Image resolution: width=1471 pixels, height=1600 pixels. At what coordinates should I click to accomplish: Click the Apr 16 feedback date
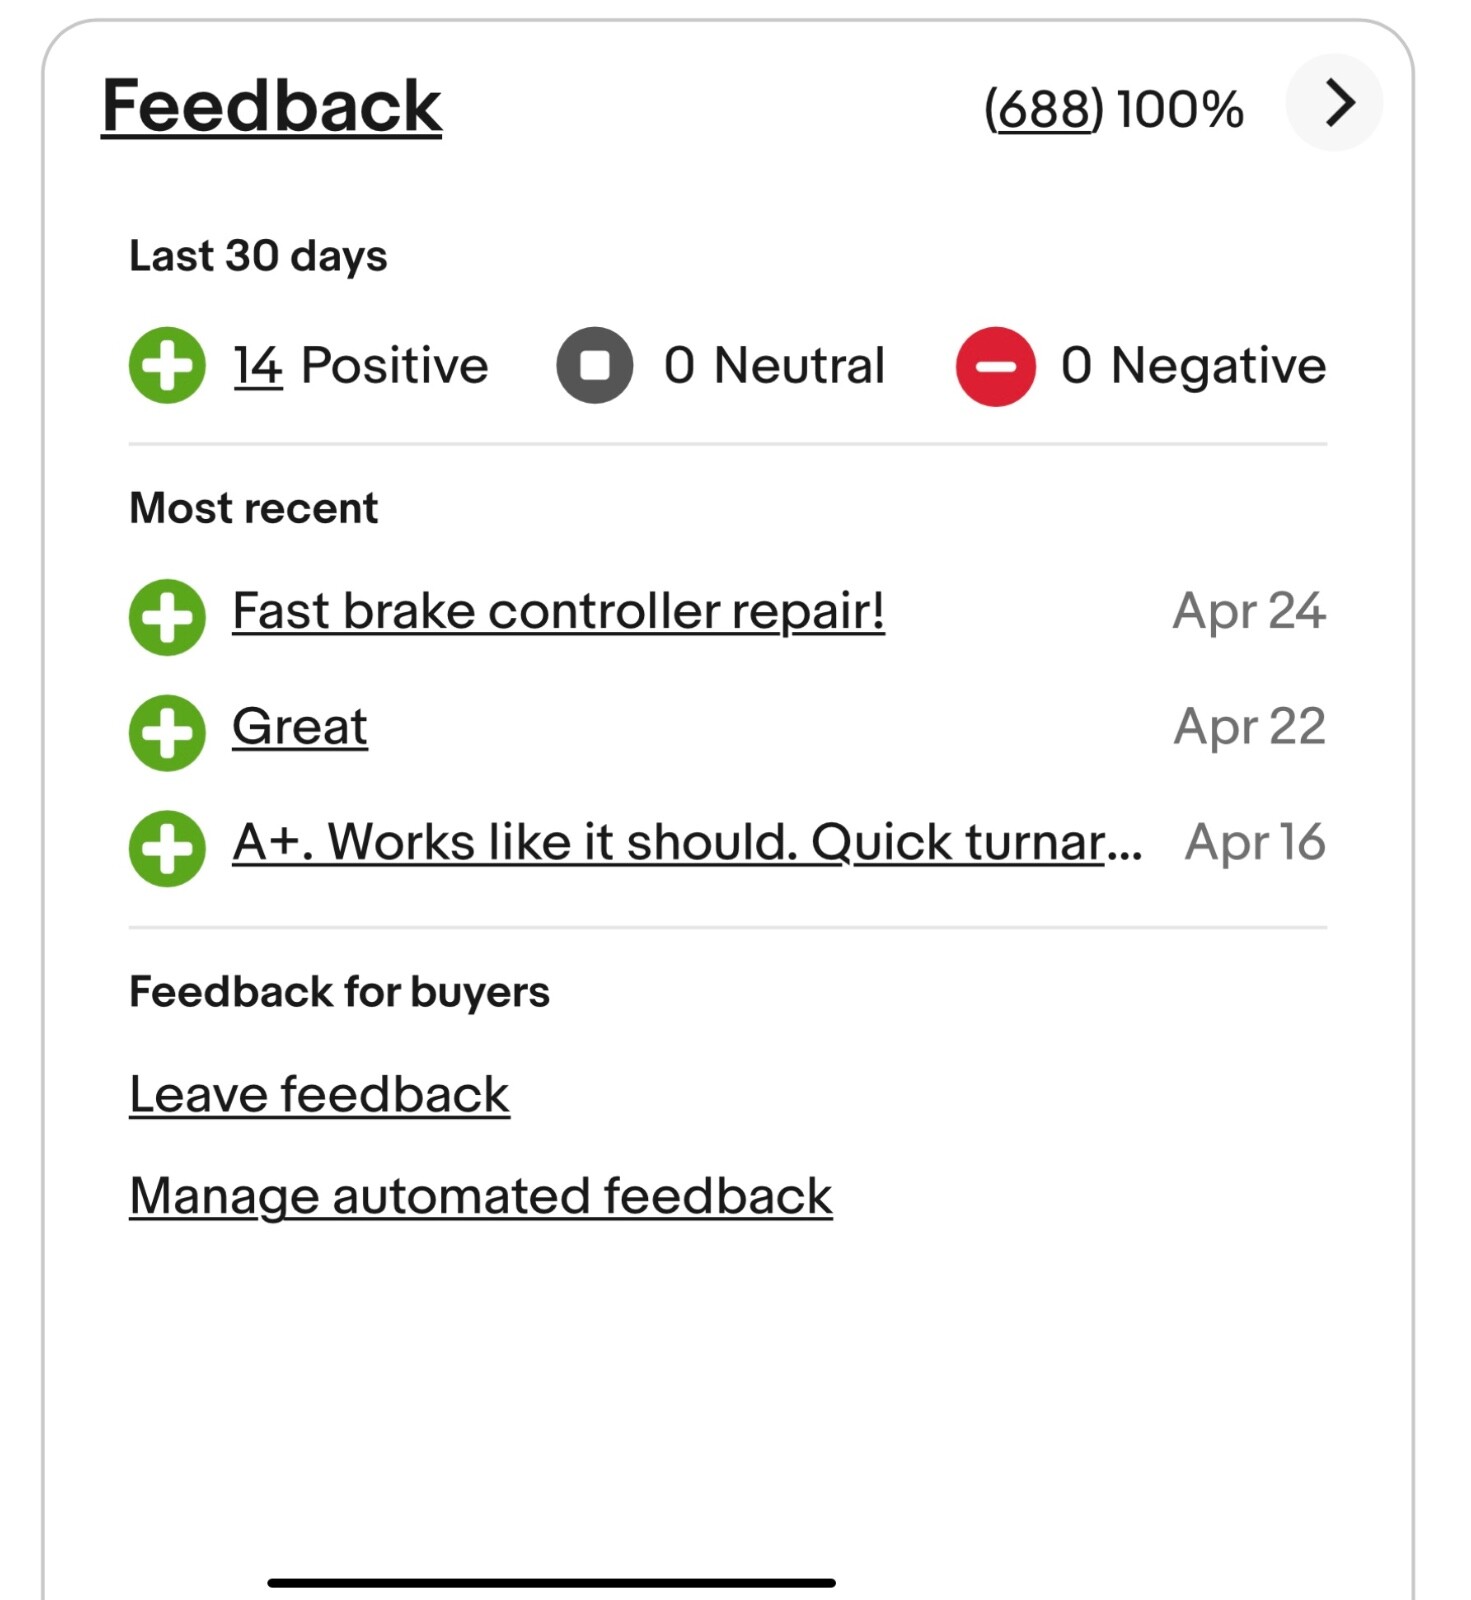[1255, 842]
